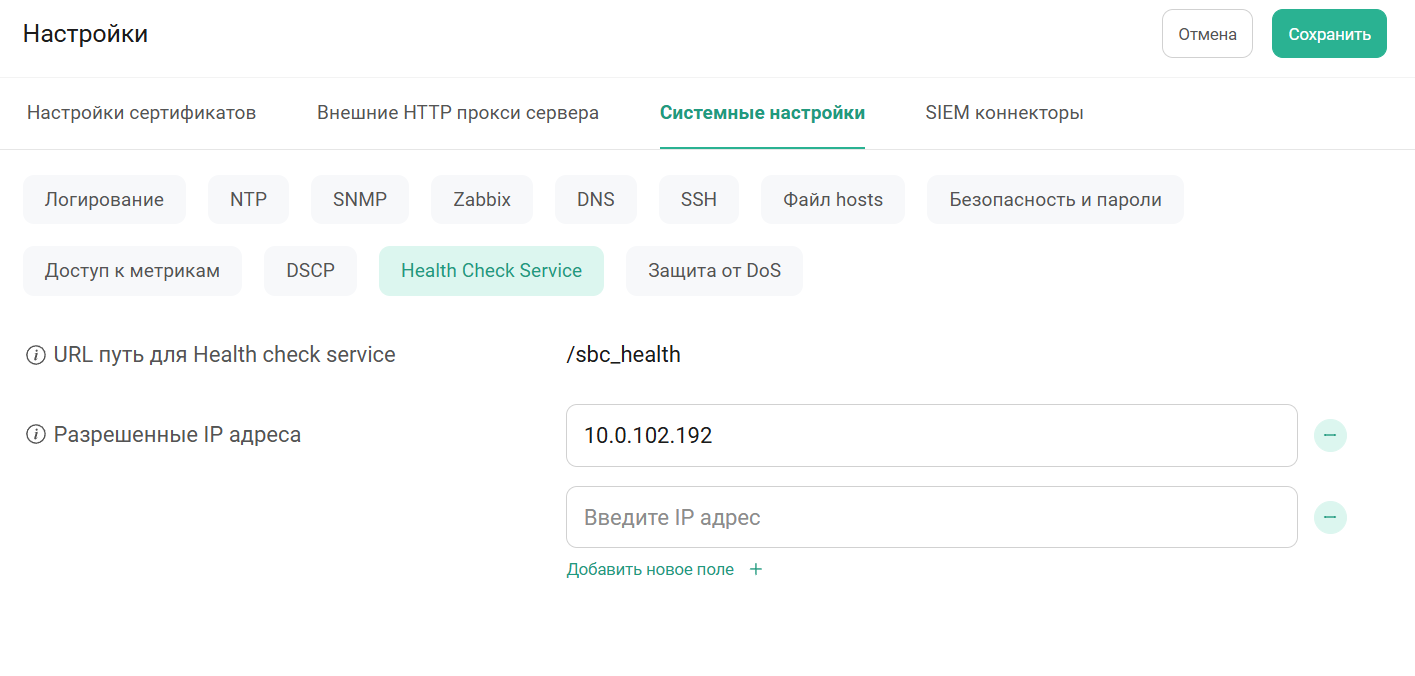Remove the 10.0.102.192 IP address row
The width and height of the screenshot is (1415, 676).
pos(1330,436)
